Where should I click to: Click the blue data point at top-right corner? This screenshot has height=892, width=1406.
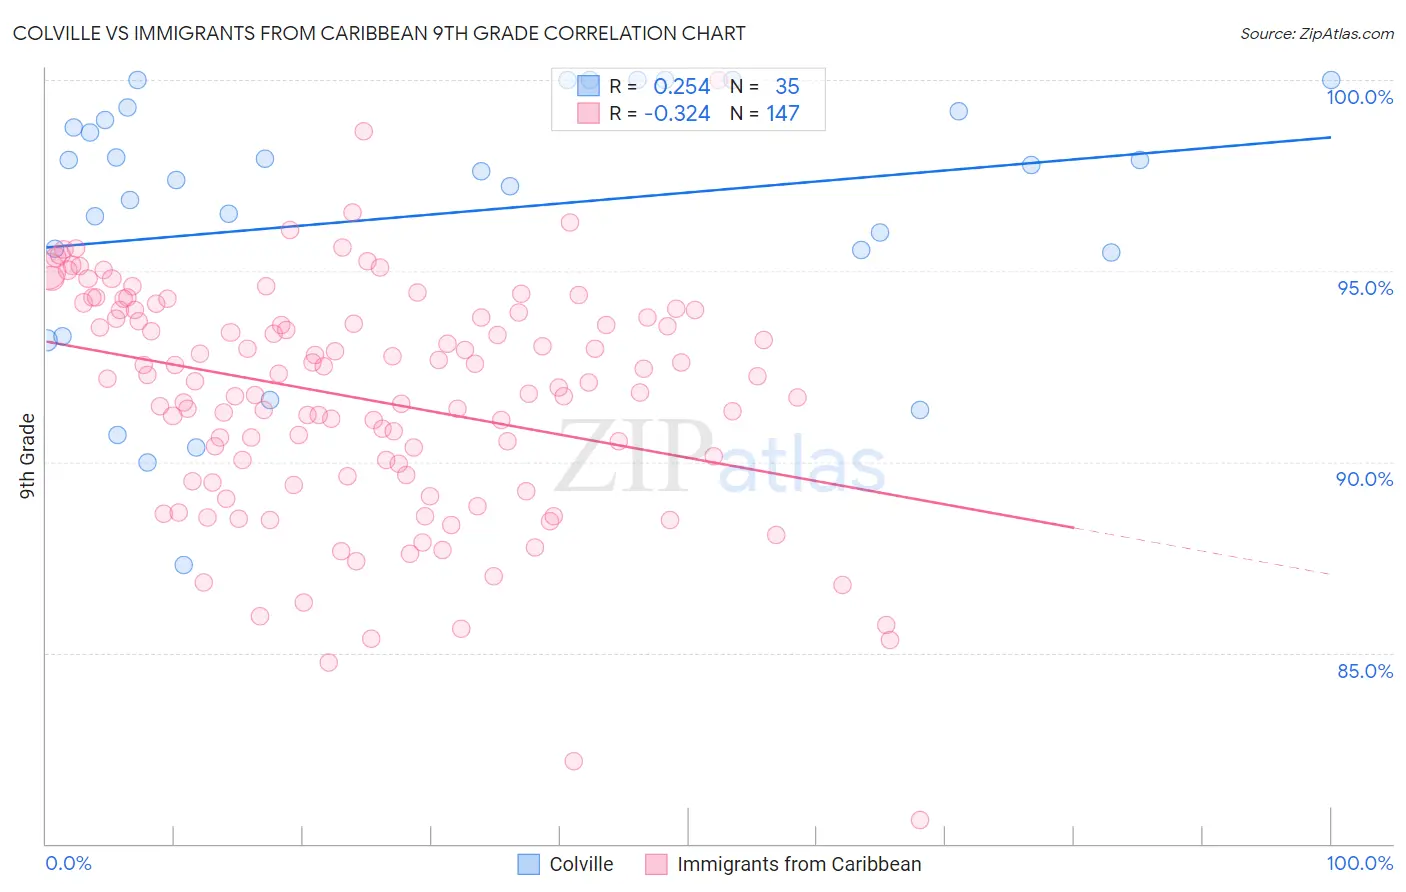coord(1331,80)
